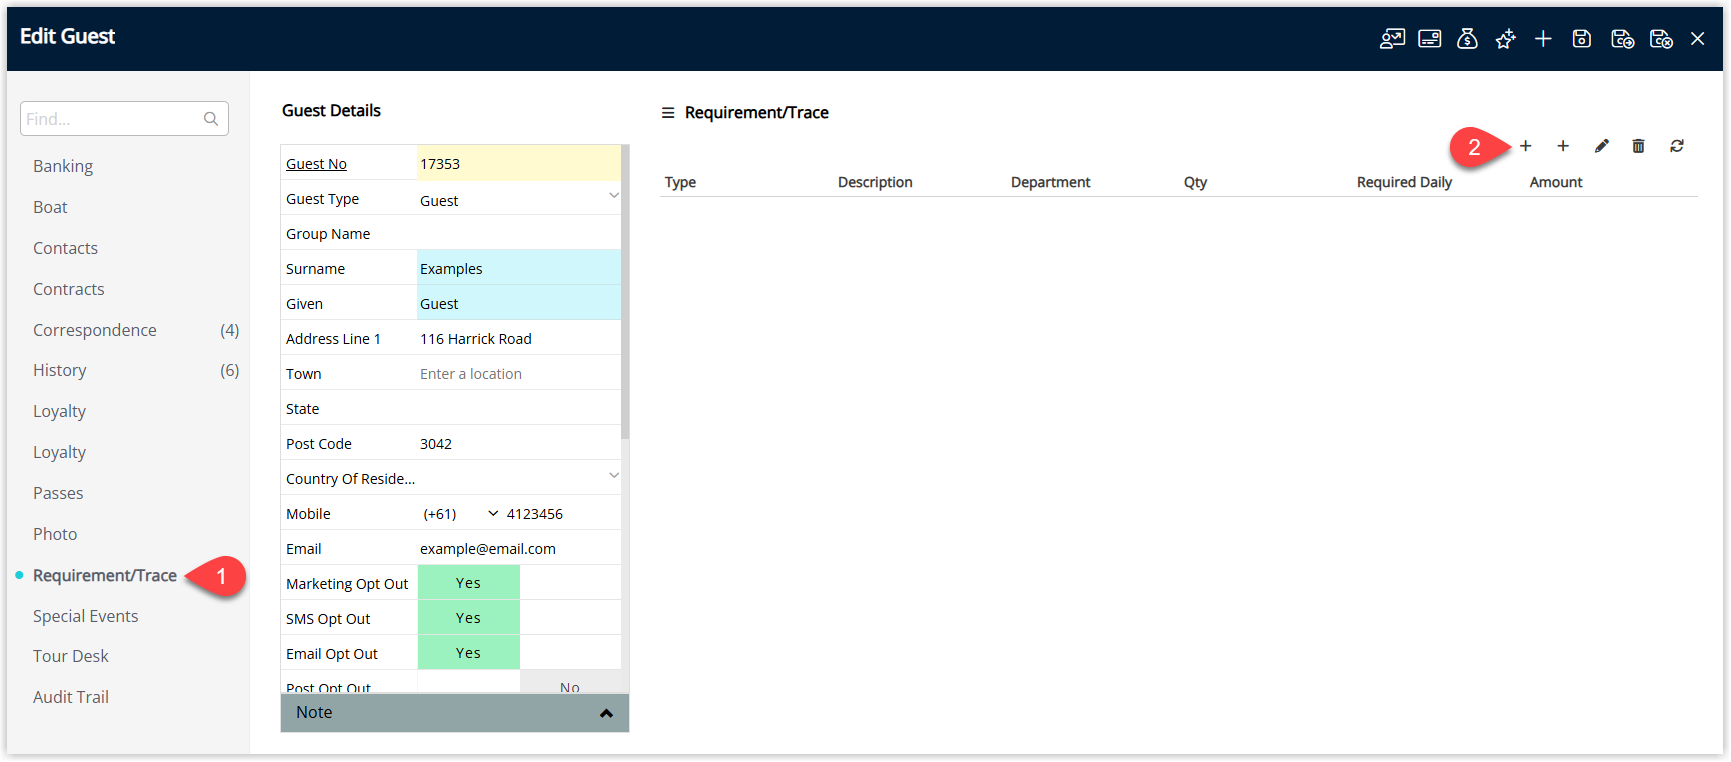The width and height of the screenshot is (1731, 762).
Task: Select the Loyalty item directly above Passes
Action: click(59, 452)
